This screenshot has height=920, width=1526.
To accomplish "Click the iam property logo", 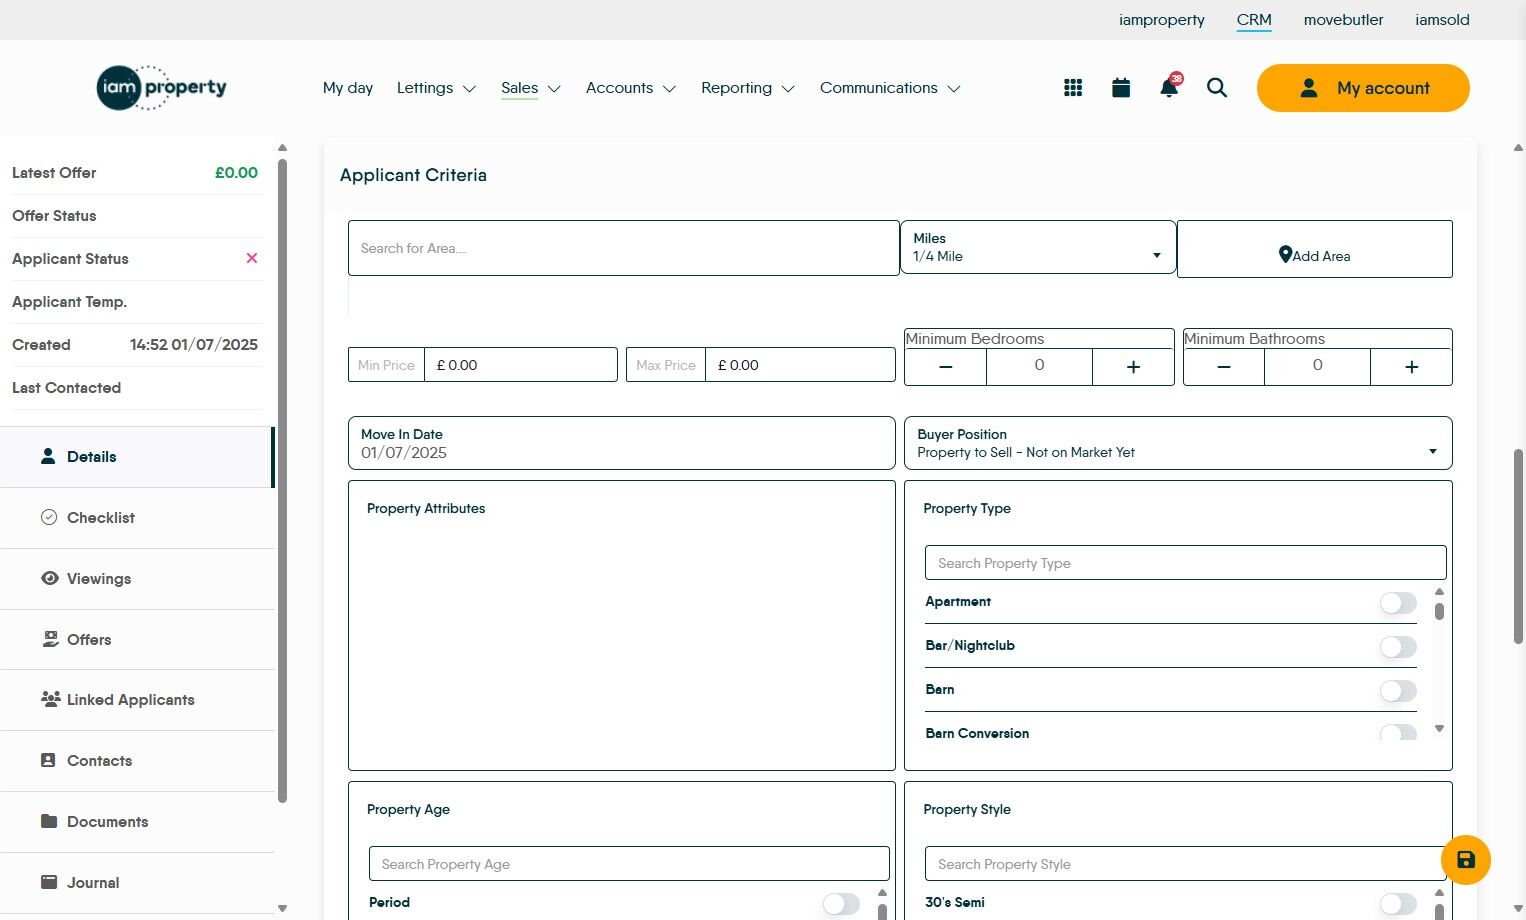I will click(x=162, y=88).
